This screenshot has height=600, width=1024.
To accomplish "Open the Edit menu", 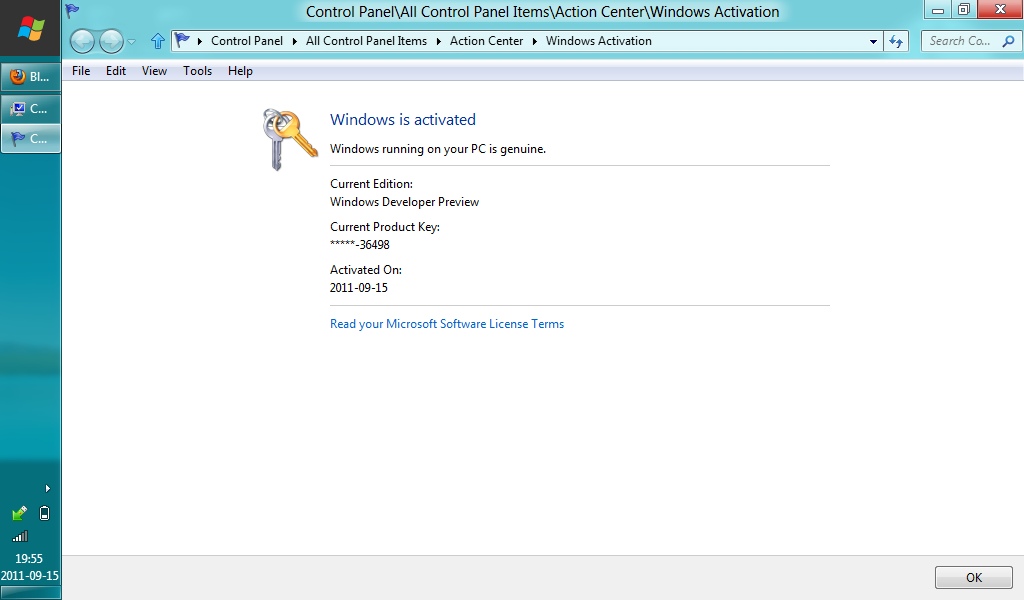I will tap(116, 71).
